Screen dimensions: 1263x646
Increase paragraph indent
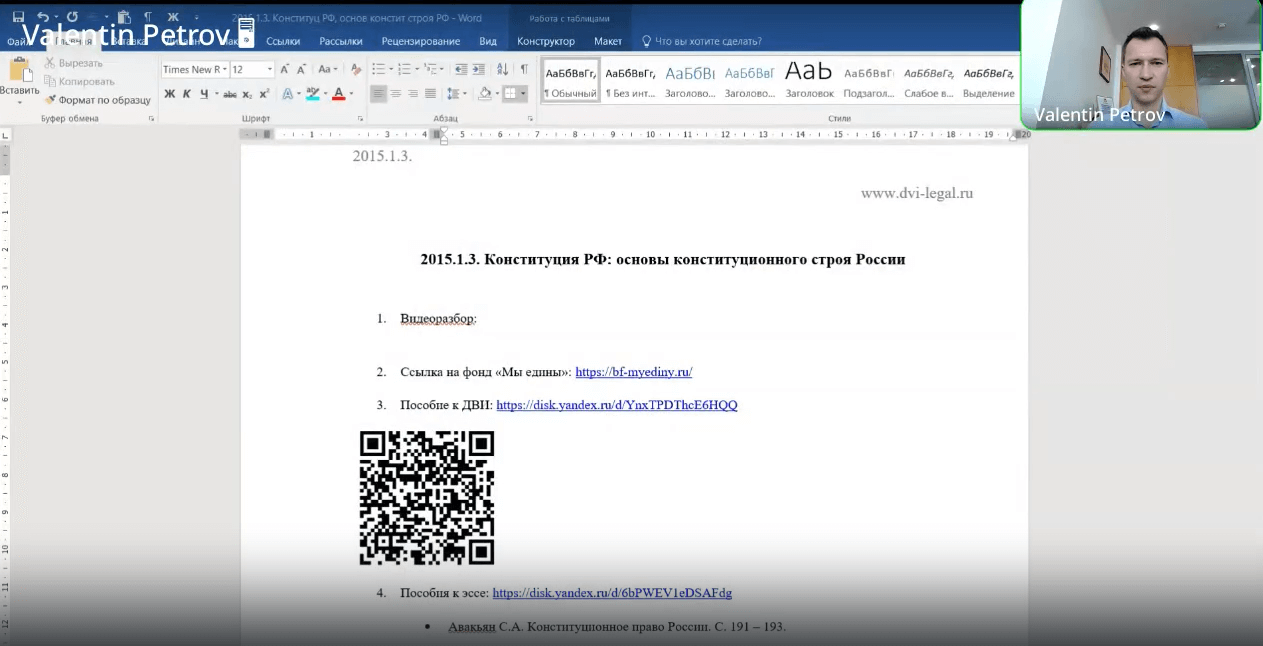(x=479, y=69)
